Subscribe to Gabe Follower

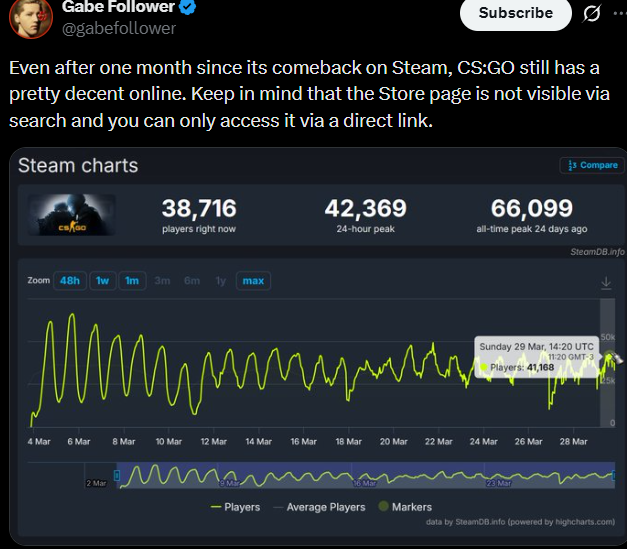point(516,13)
